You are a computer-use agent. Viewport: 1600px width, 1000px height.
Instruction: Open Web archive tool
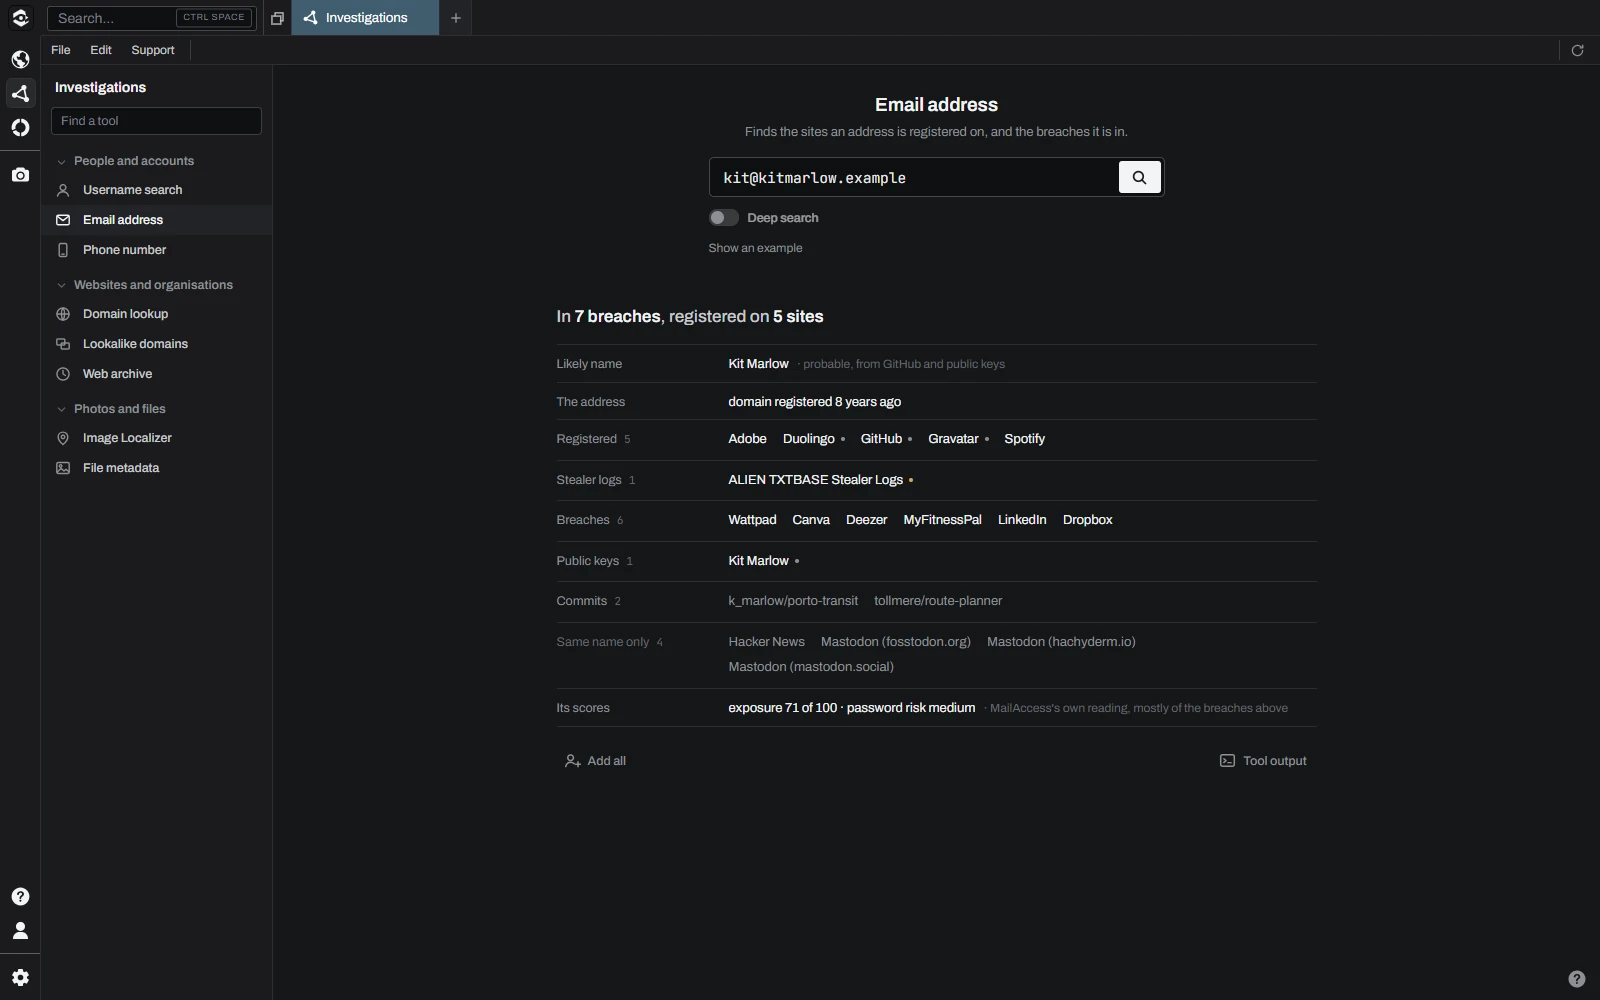pyautogui.click(x=156, y=374)
